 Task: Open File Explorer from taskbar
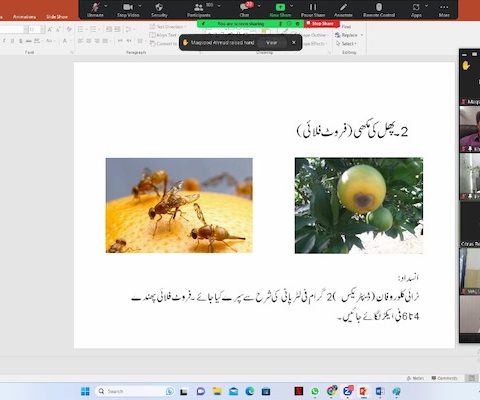(x=217, y=391)
